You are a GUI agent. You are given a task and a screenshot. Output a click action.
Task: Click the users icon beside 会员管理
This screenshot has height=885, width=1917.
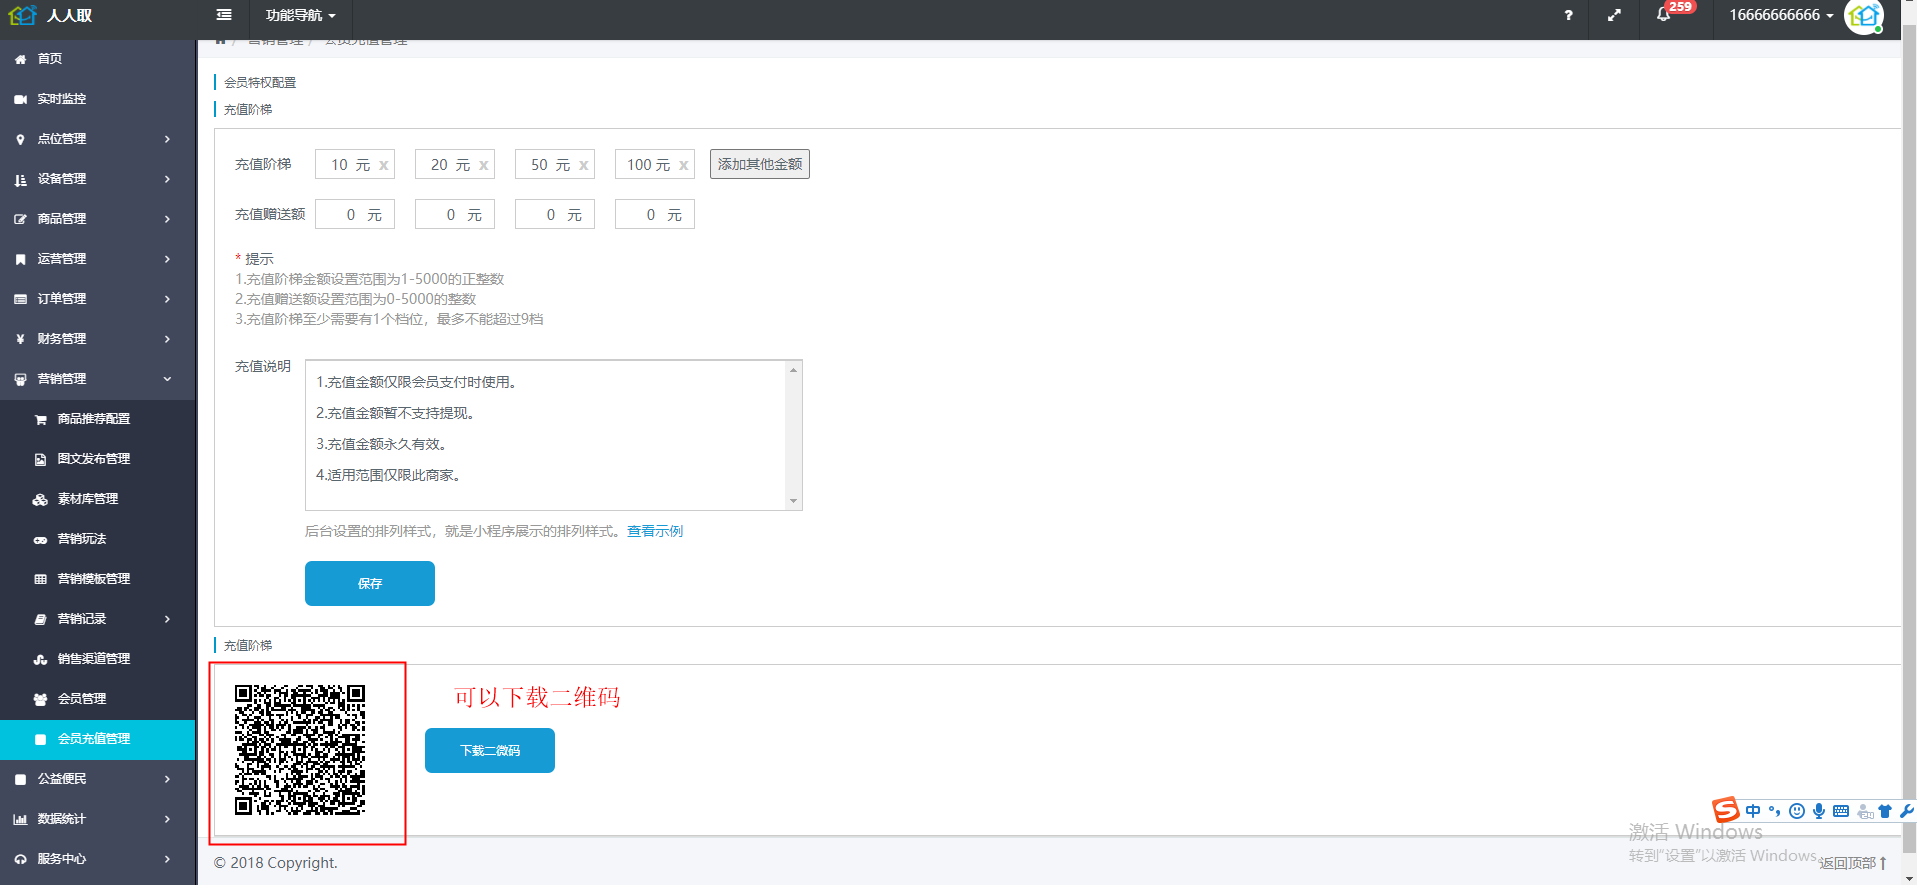tap(40, 699)
